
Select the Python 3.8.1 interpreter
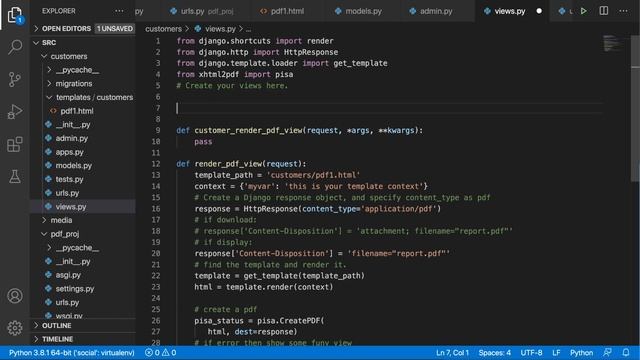click(71, 353)
